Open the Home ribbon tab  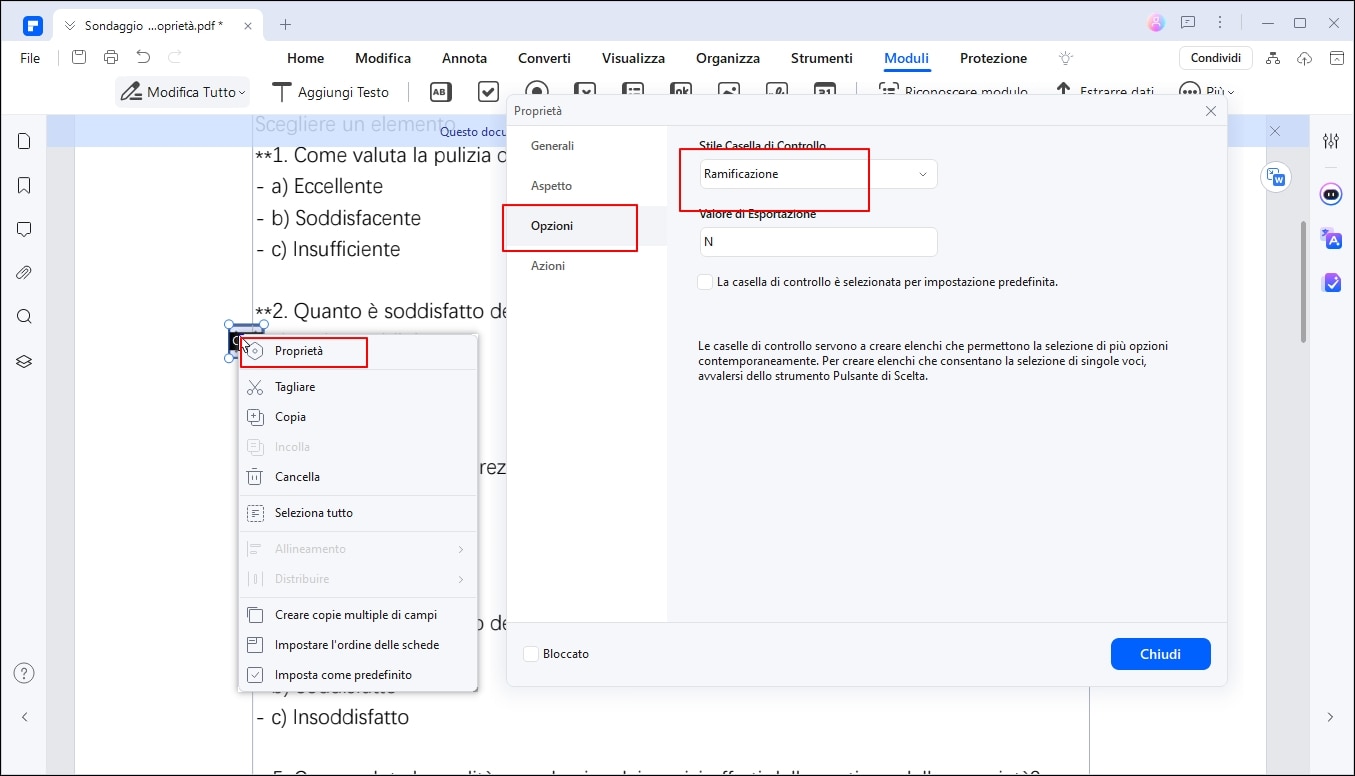pos(306,58)
